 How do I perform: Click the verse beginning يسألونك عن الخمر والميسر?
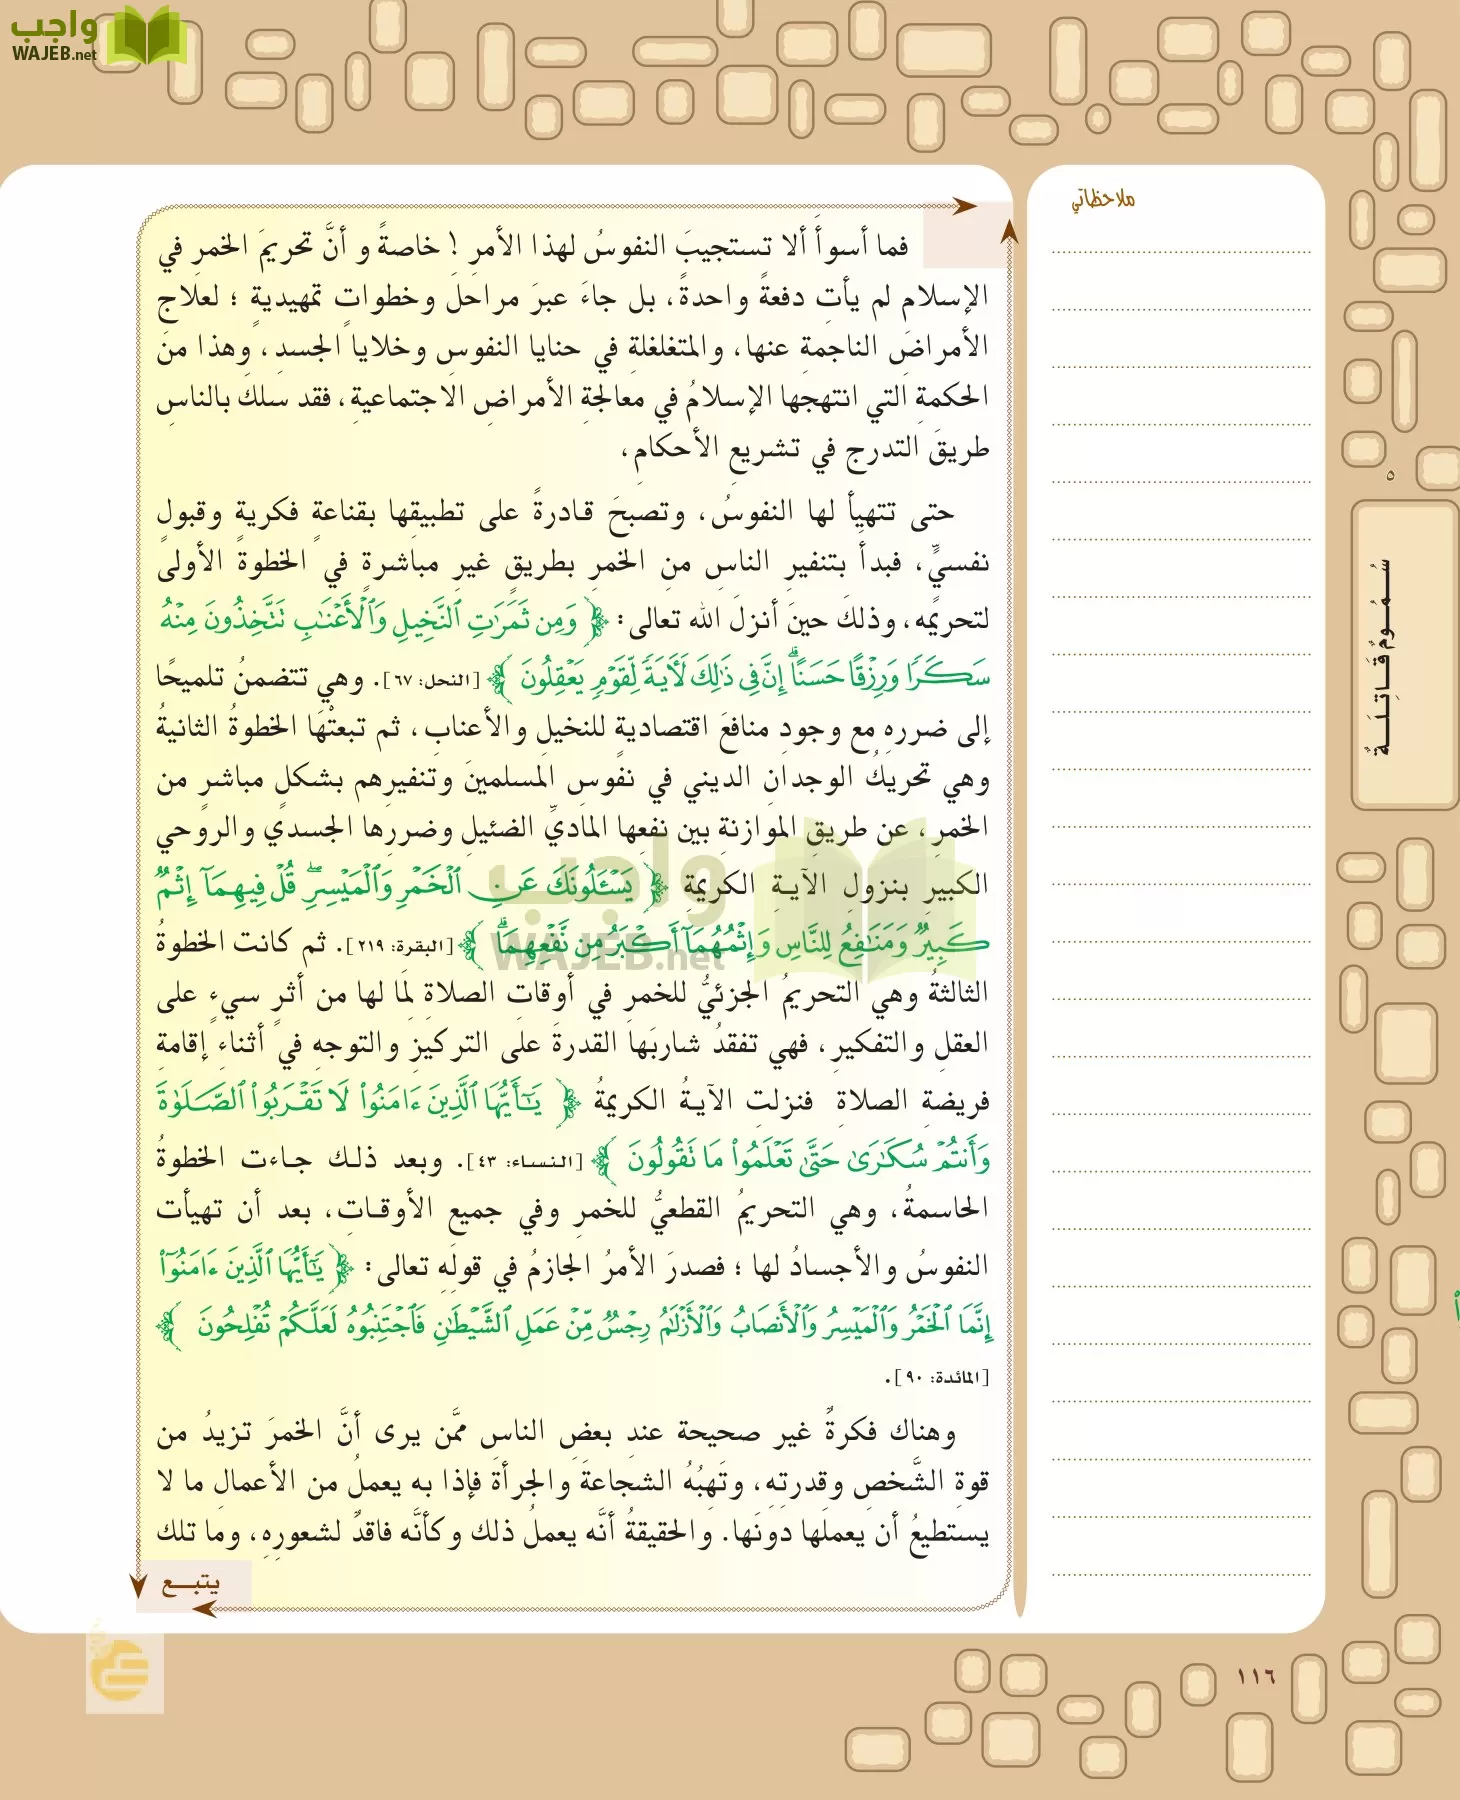pos(412,885)
